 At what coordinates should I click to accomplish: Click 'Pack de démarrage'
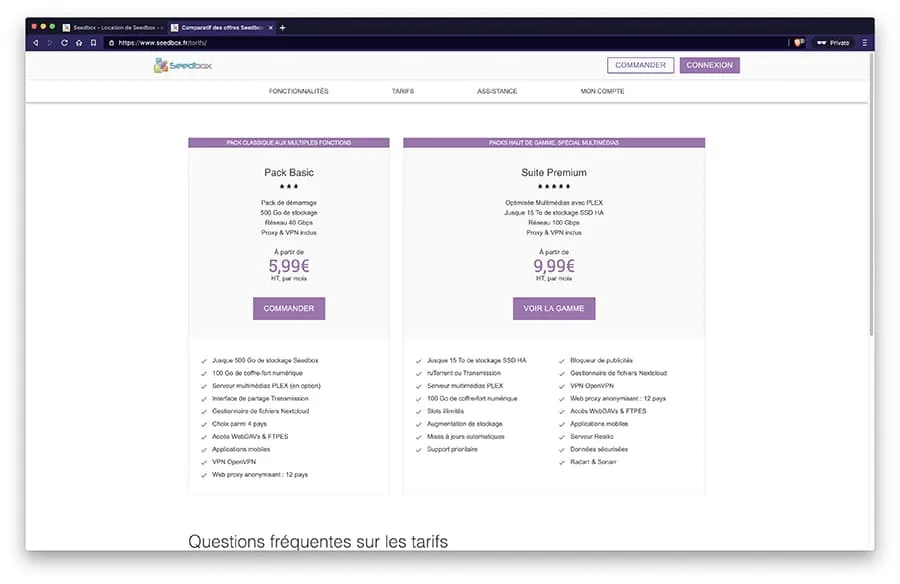pyautogui.click(x=289, y=203)
